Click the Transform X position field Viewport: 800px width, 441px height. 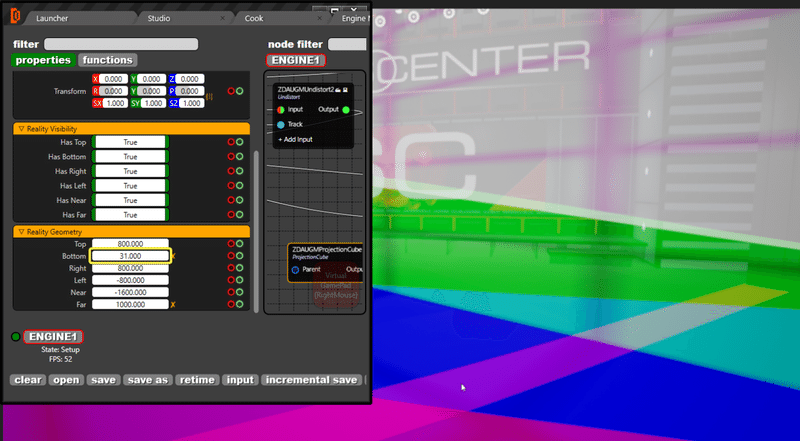click(x=113, y=79)
